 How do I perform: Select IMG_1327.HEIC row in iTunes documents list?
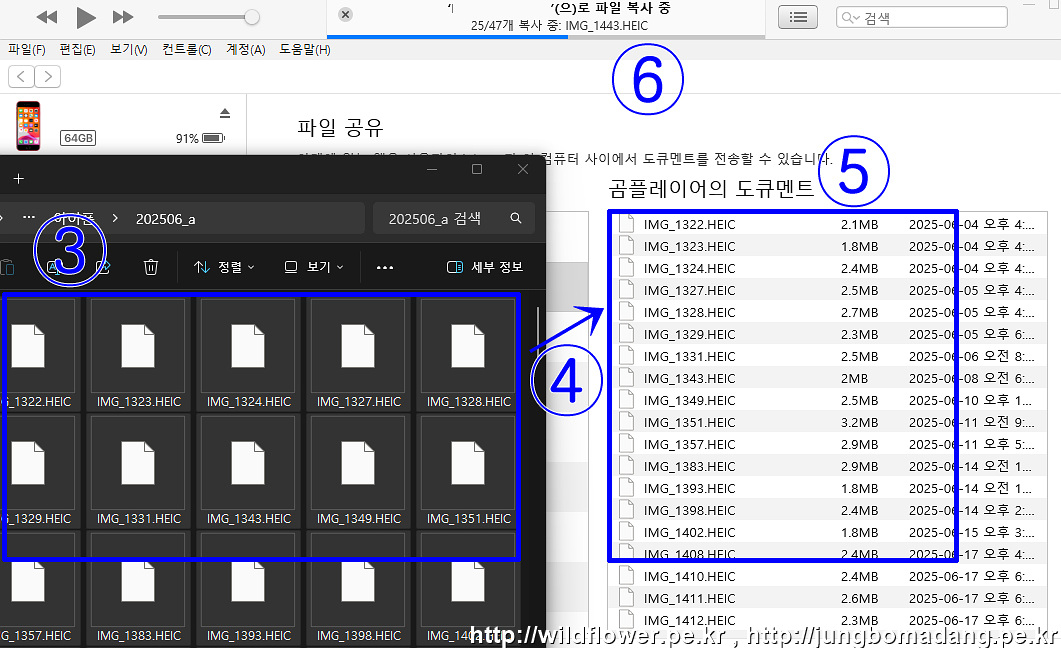[827, 290]
